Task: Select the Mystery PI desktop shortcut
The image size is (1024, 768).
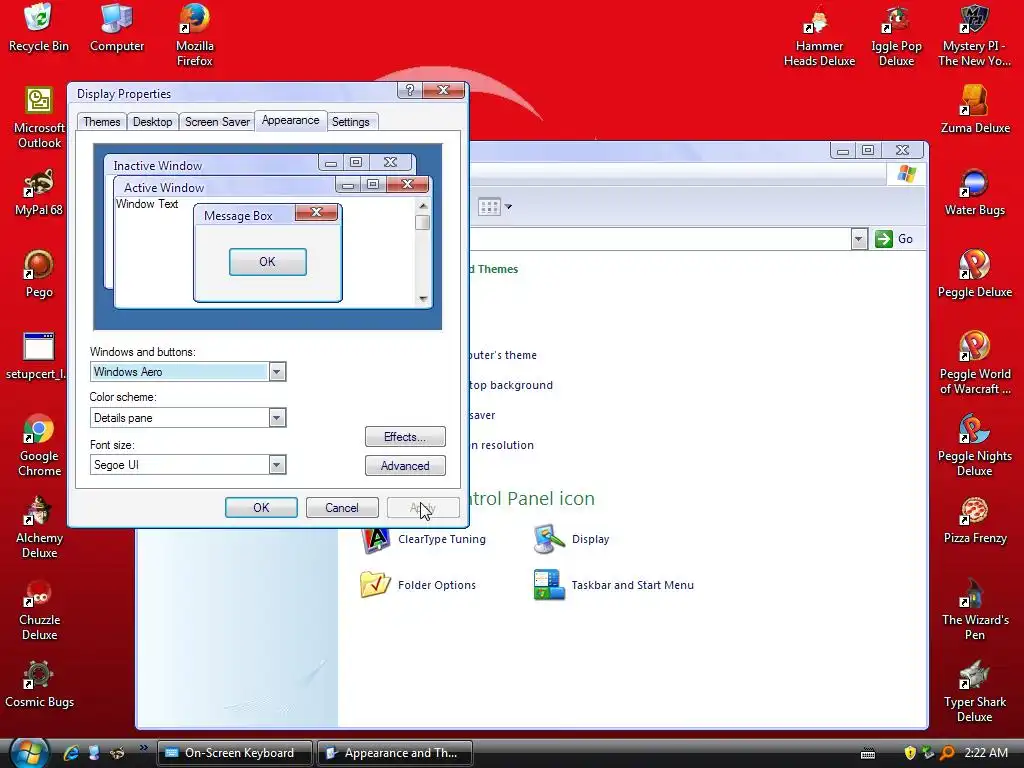Action: click(974, 35)
